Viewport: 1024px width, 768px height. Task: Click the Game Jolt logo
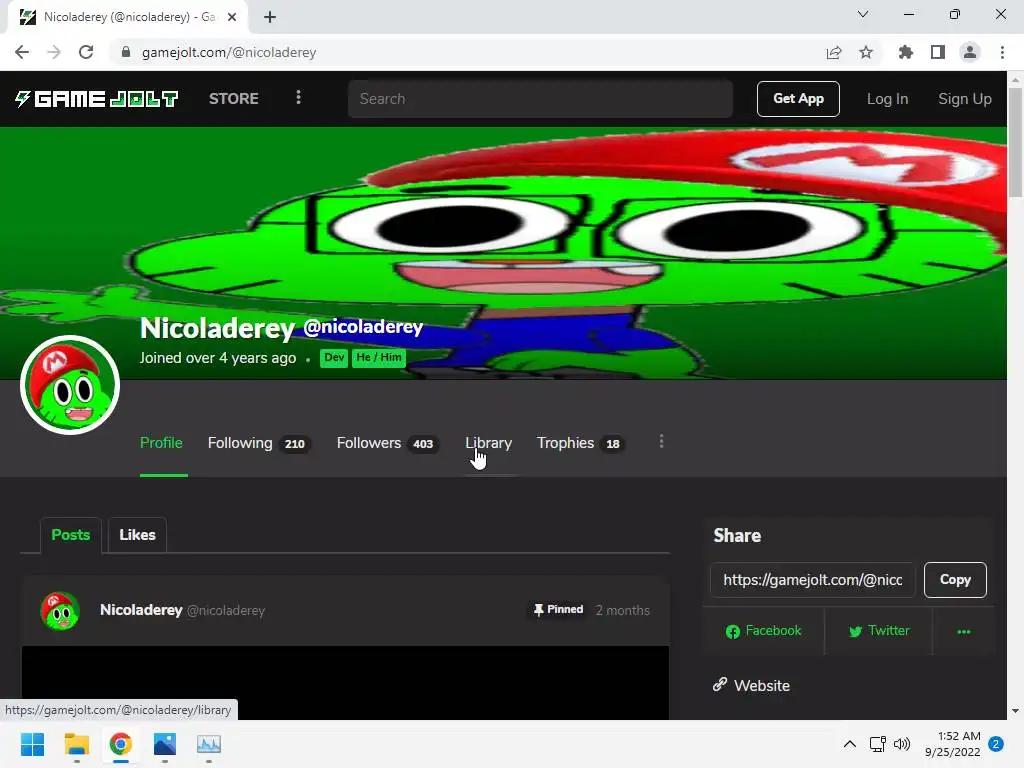click(x=97, y=99)
